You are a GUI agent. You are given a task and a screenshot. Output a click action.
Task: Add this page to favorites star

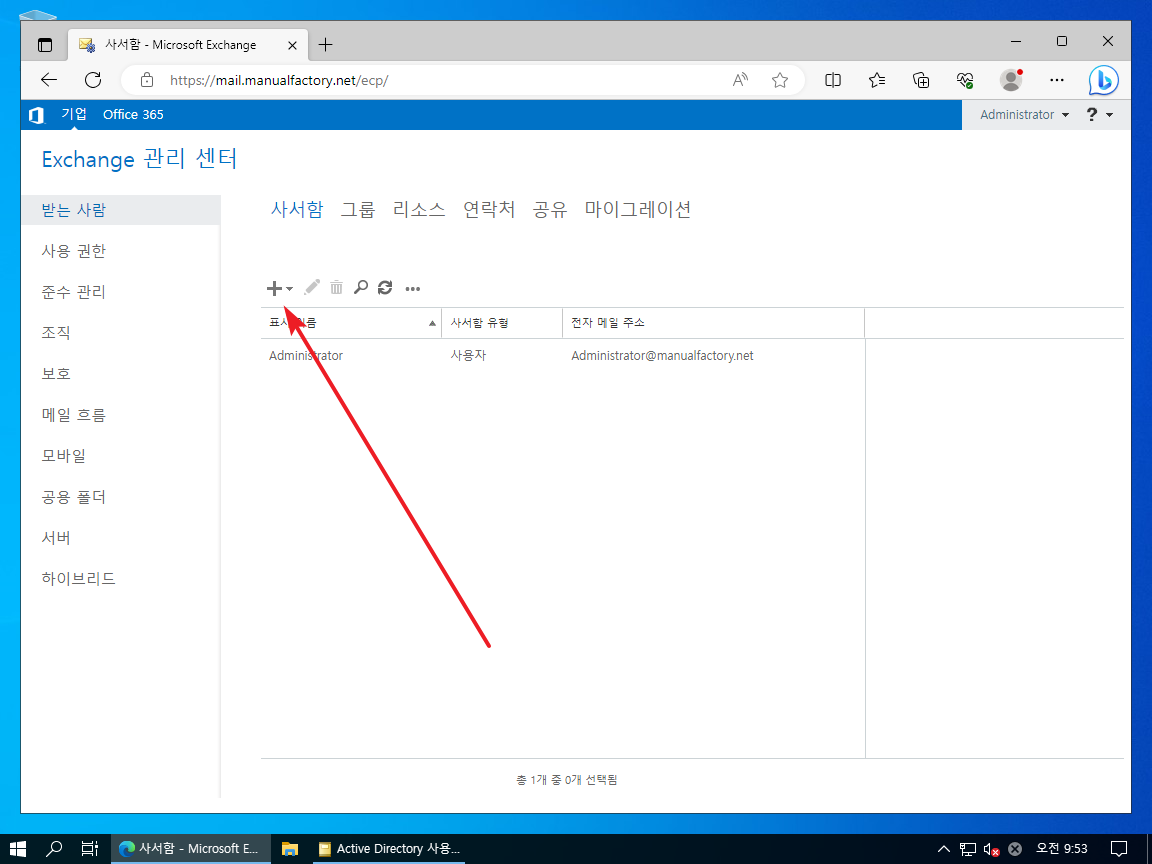pos(780,80)
